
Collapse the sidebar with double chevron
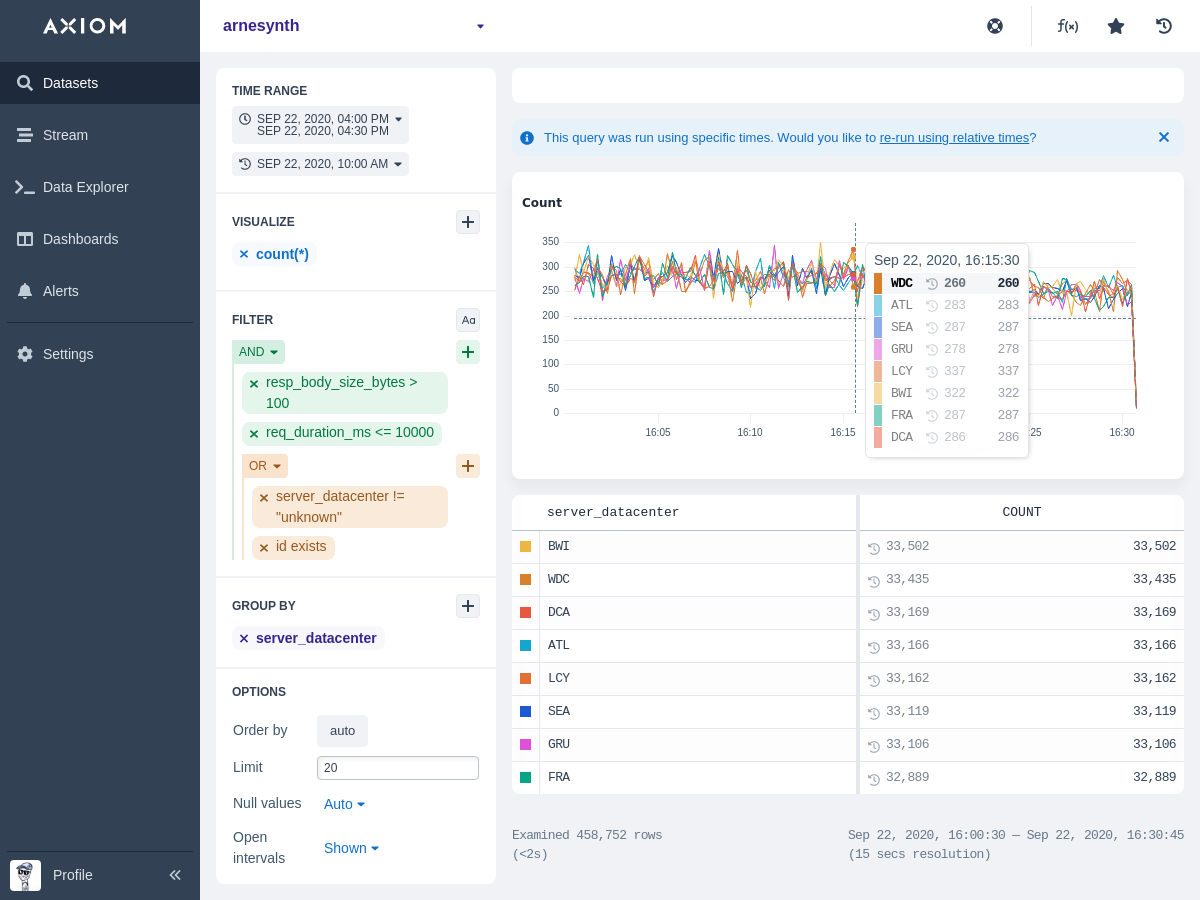tap(175, 875)
